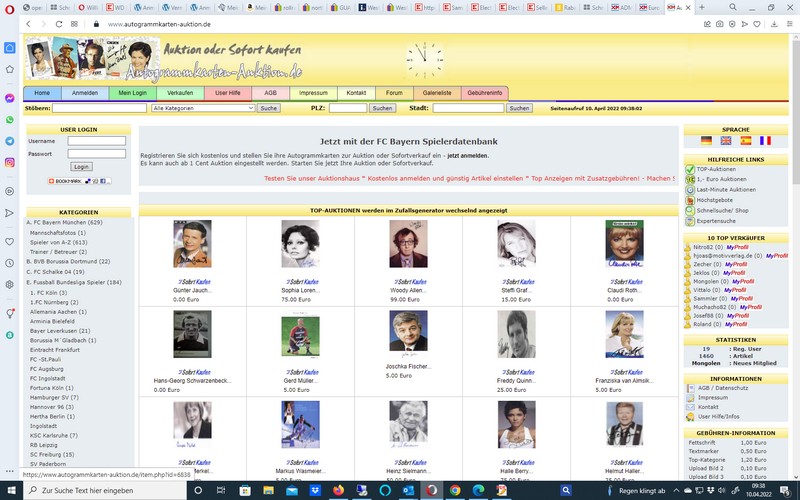Open the User Hilfe tab
Image resolution: width=800 pixels, height=500 pixels.
[228, 93]
